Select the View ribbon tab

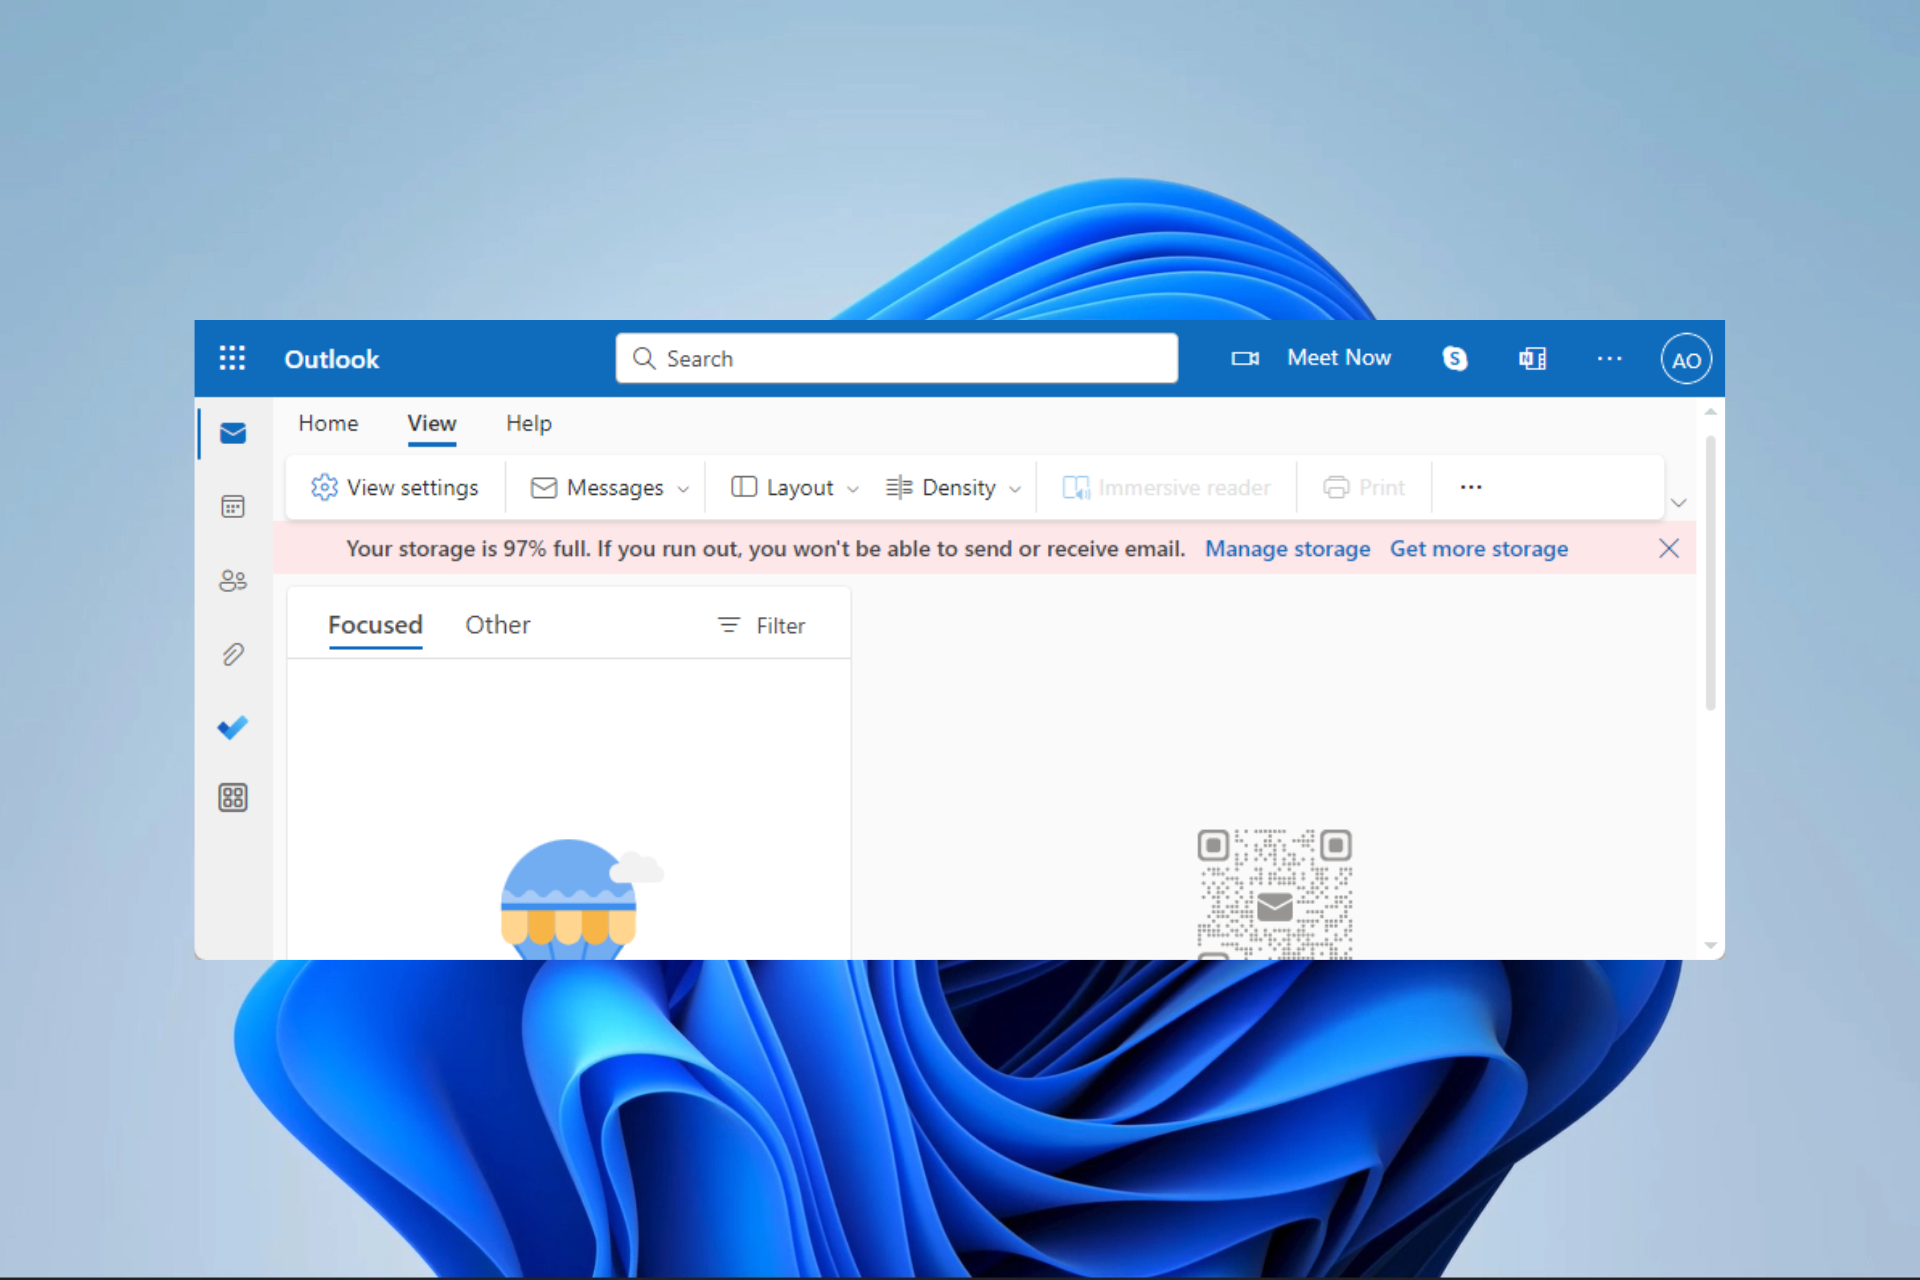point(431,423)
